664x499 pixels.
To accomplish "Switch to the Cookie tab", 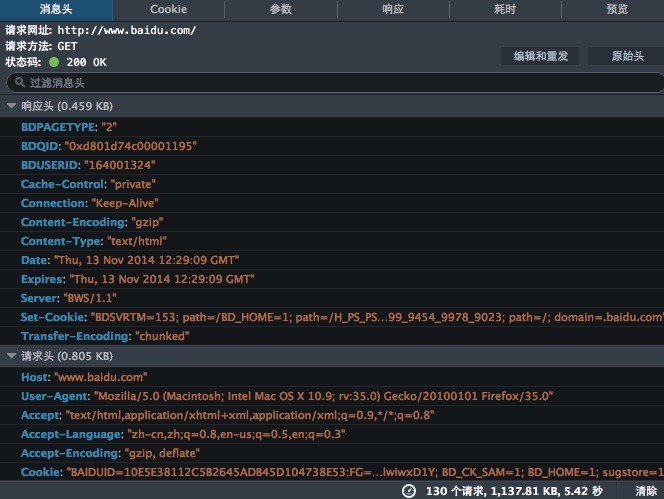I will tap(168, 9).
